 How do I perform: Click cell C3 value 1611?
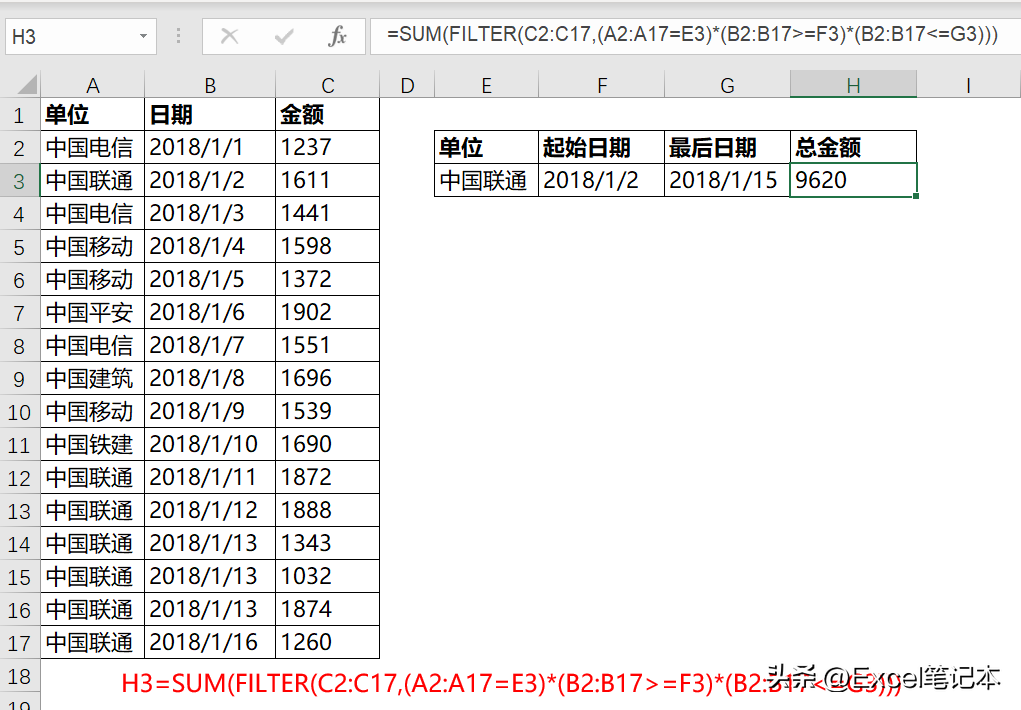point(328,180)
